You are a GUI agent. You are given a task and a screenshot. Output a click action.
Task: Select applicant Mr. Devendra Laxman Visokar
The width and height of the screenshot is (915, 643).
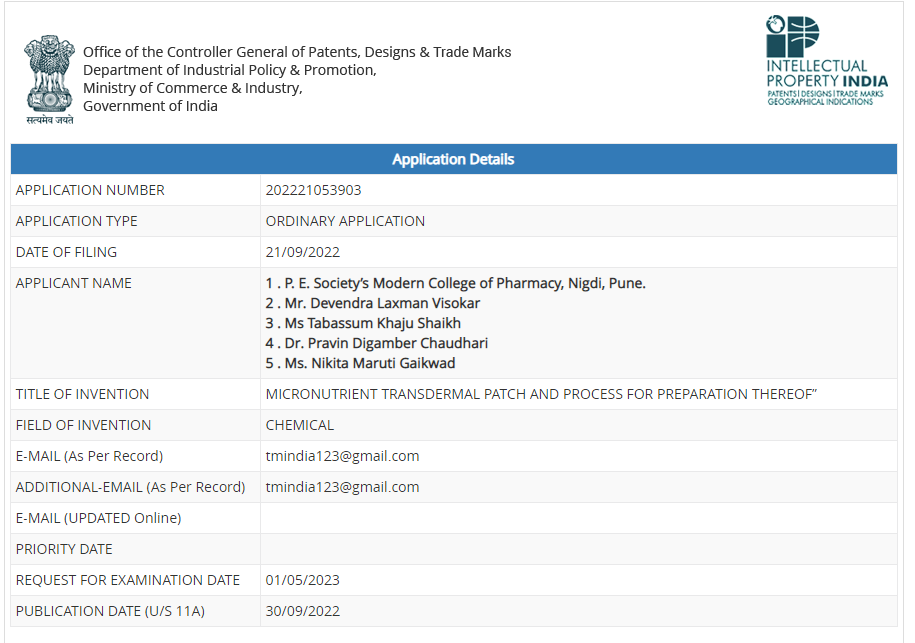pos(372,303)
